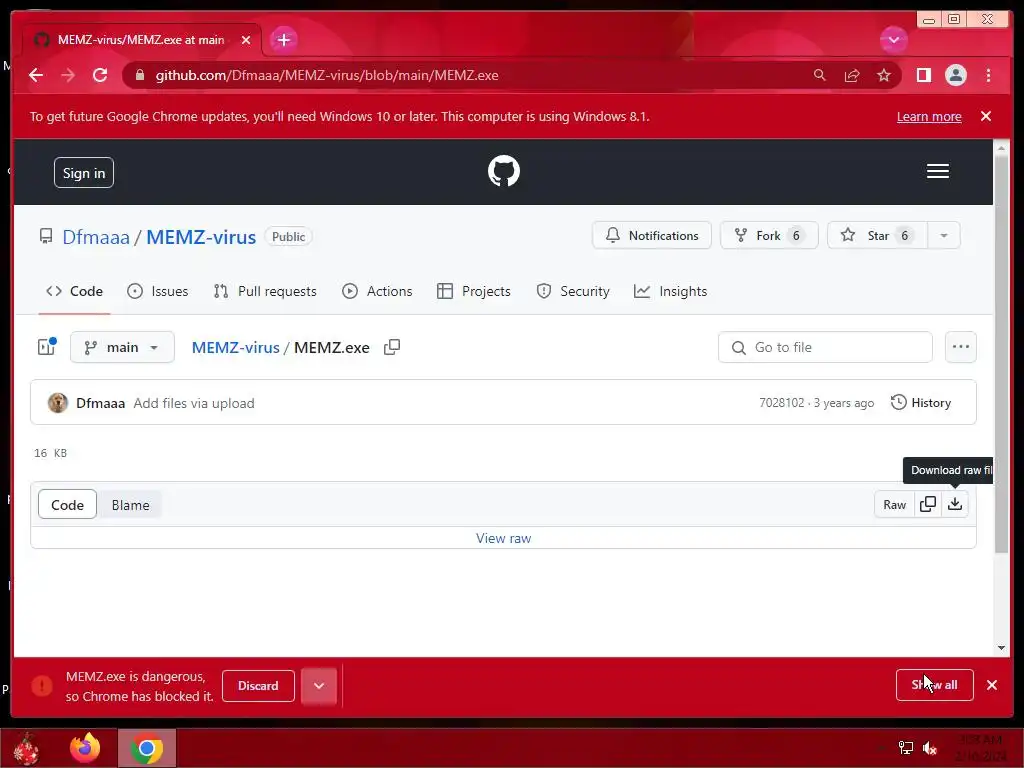Open the Dfmaaa commit author avatar
The width and height of the screenshot is (1024, 768).
coord(57,403)
